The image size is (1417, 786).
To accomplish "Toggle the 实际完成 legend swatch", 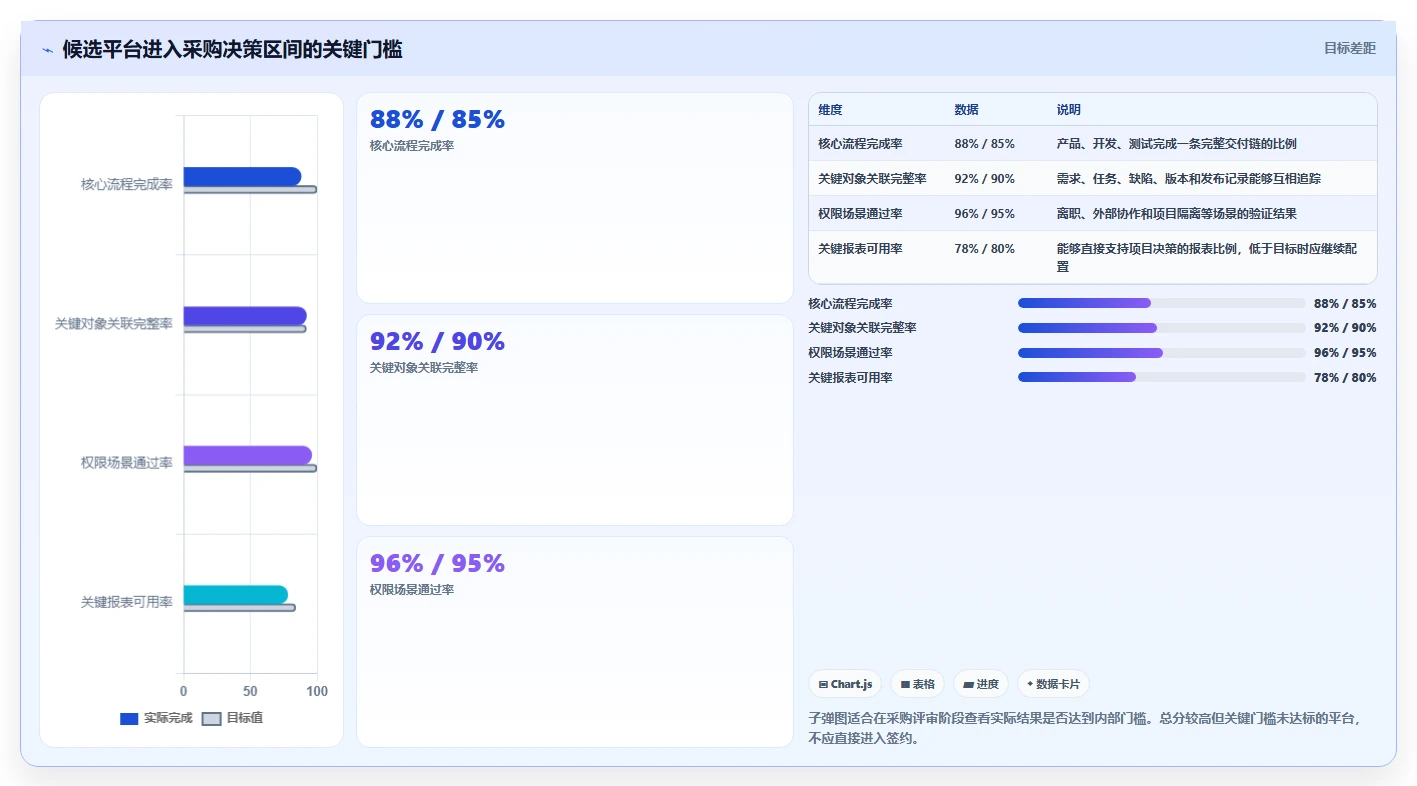I will click(129, 718).
